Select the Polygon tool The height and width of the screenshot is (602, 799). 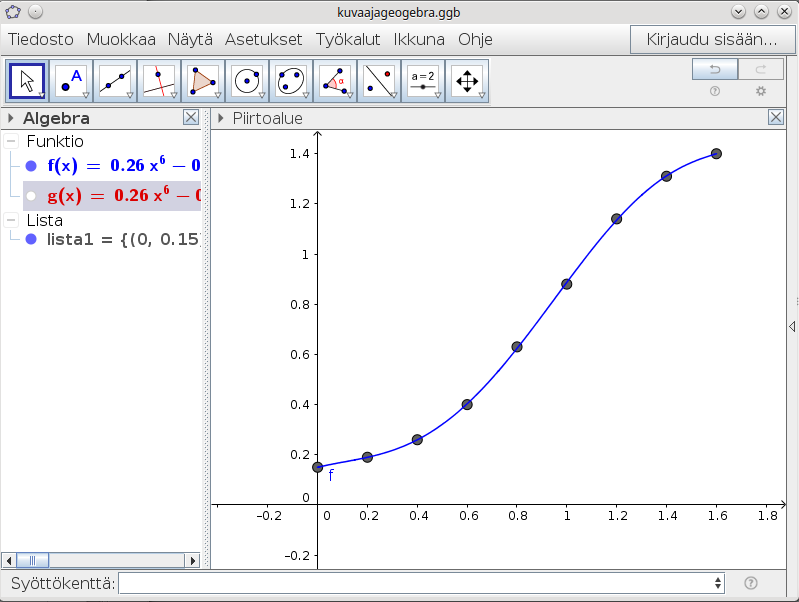coord(204,81)
